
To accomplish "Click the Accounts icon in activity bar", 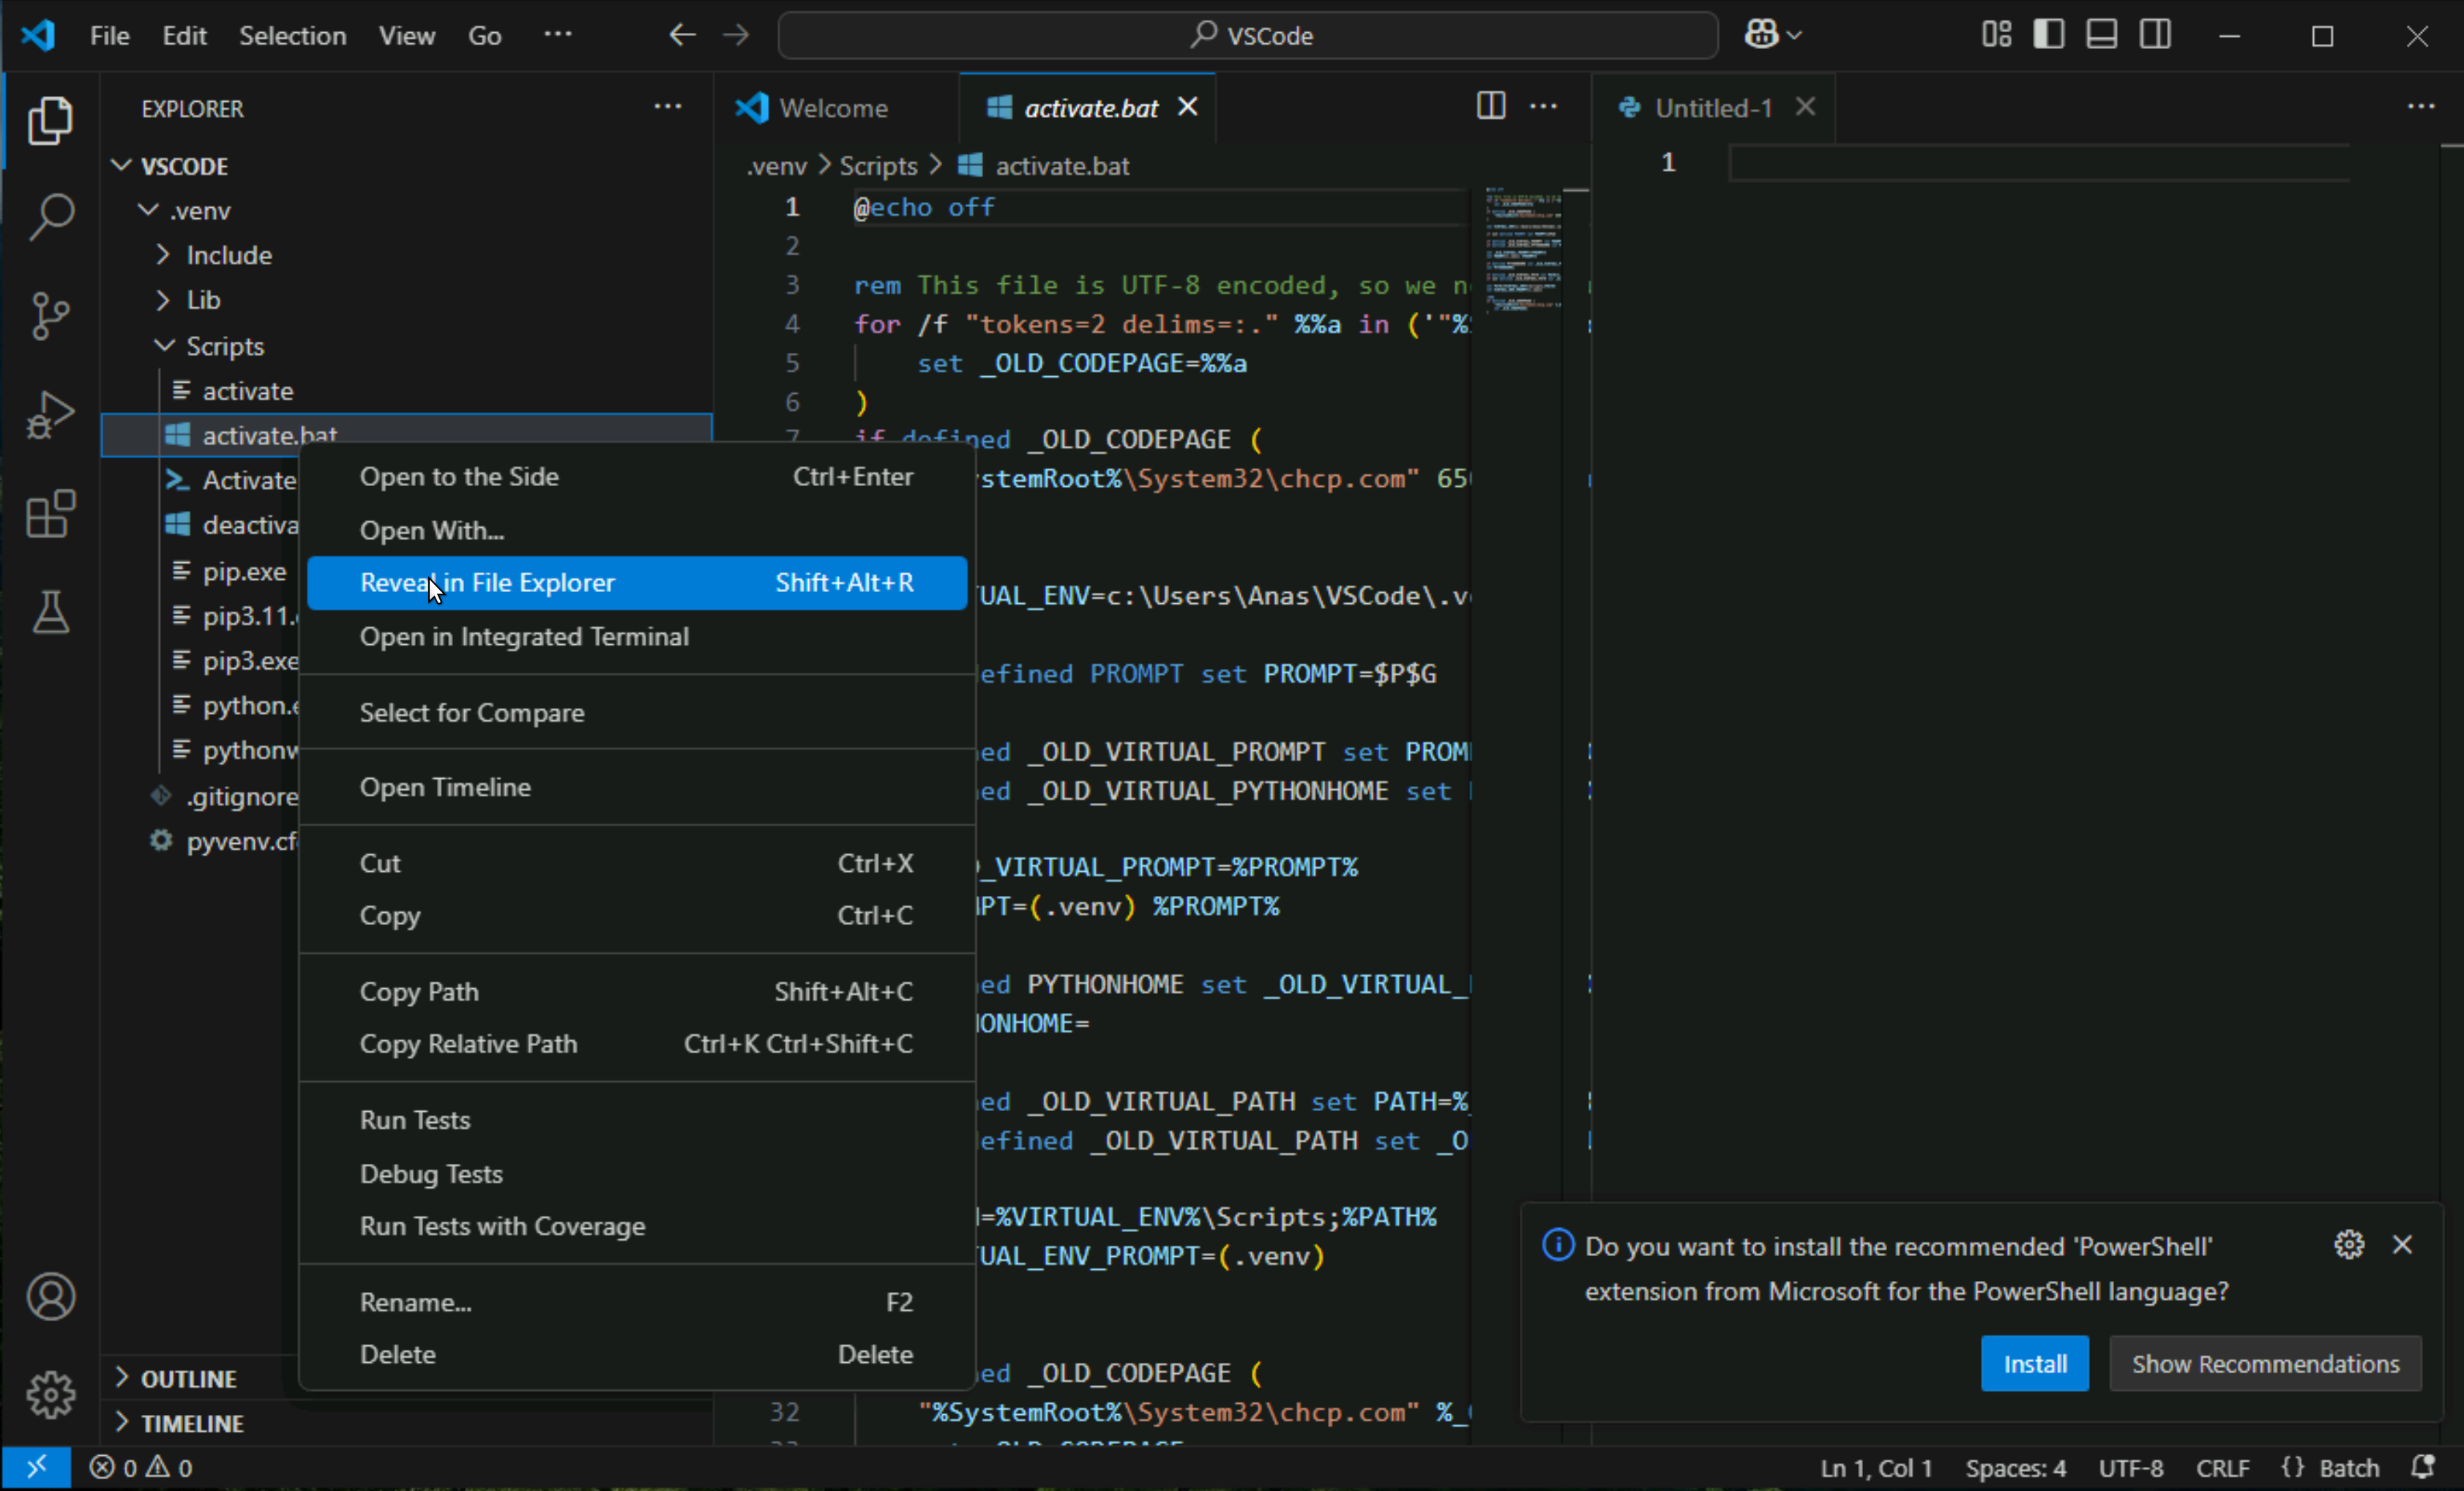I will tap(50, 1296).
